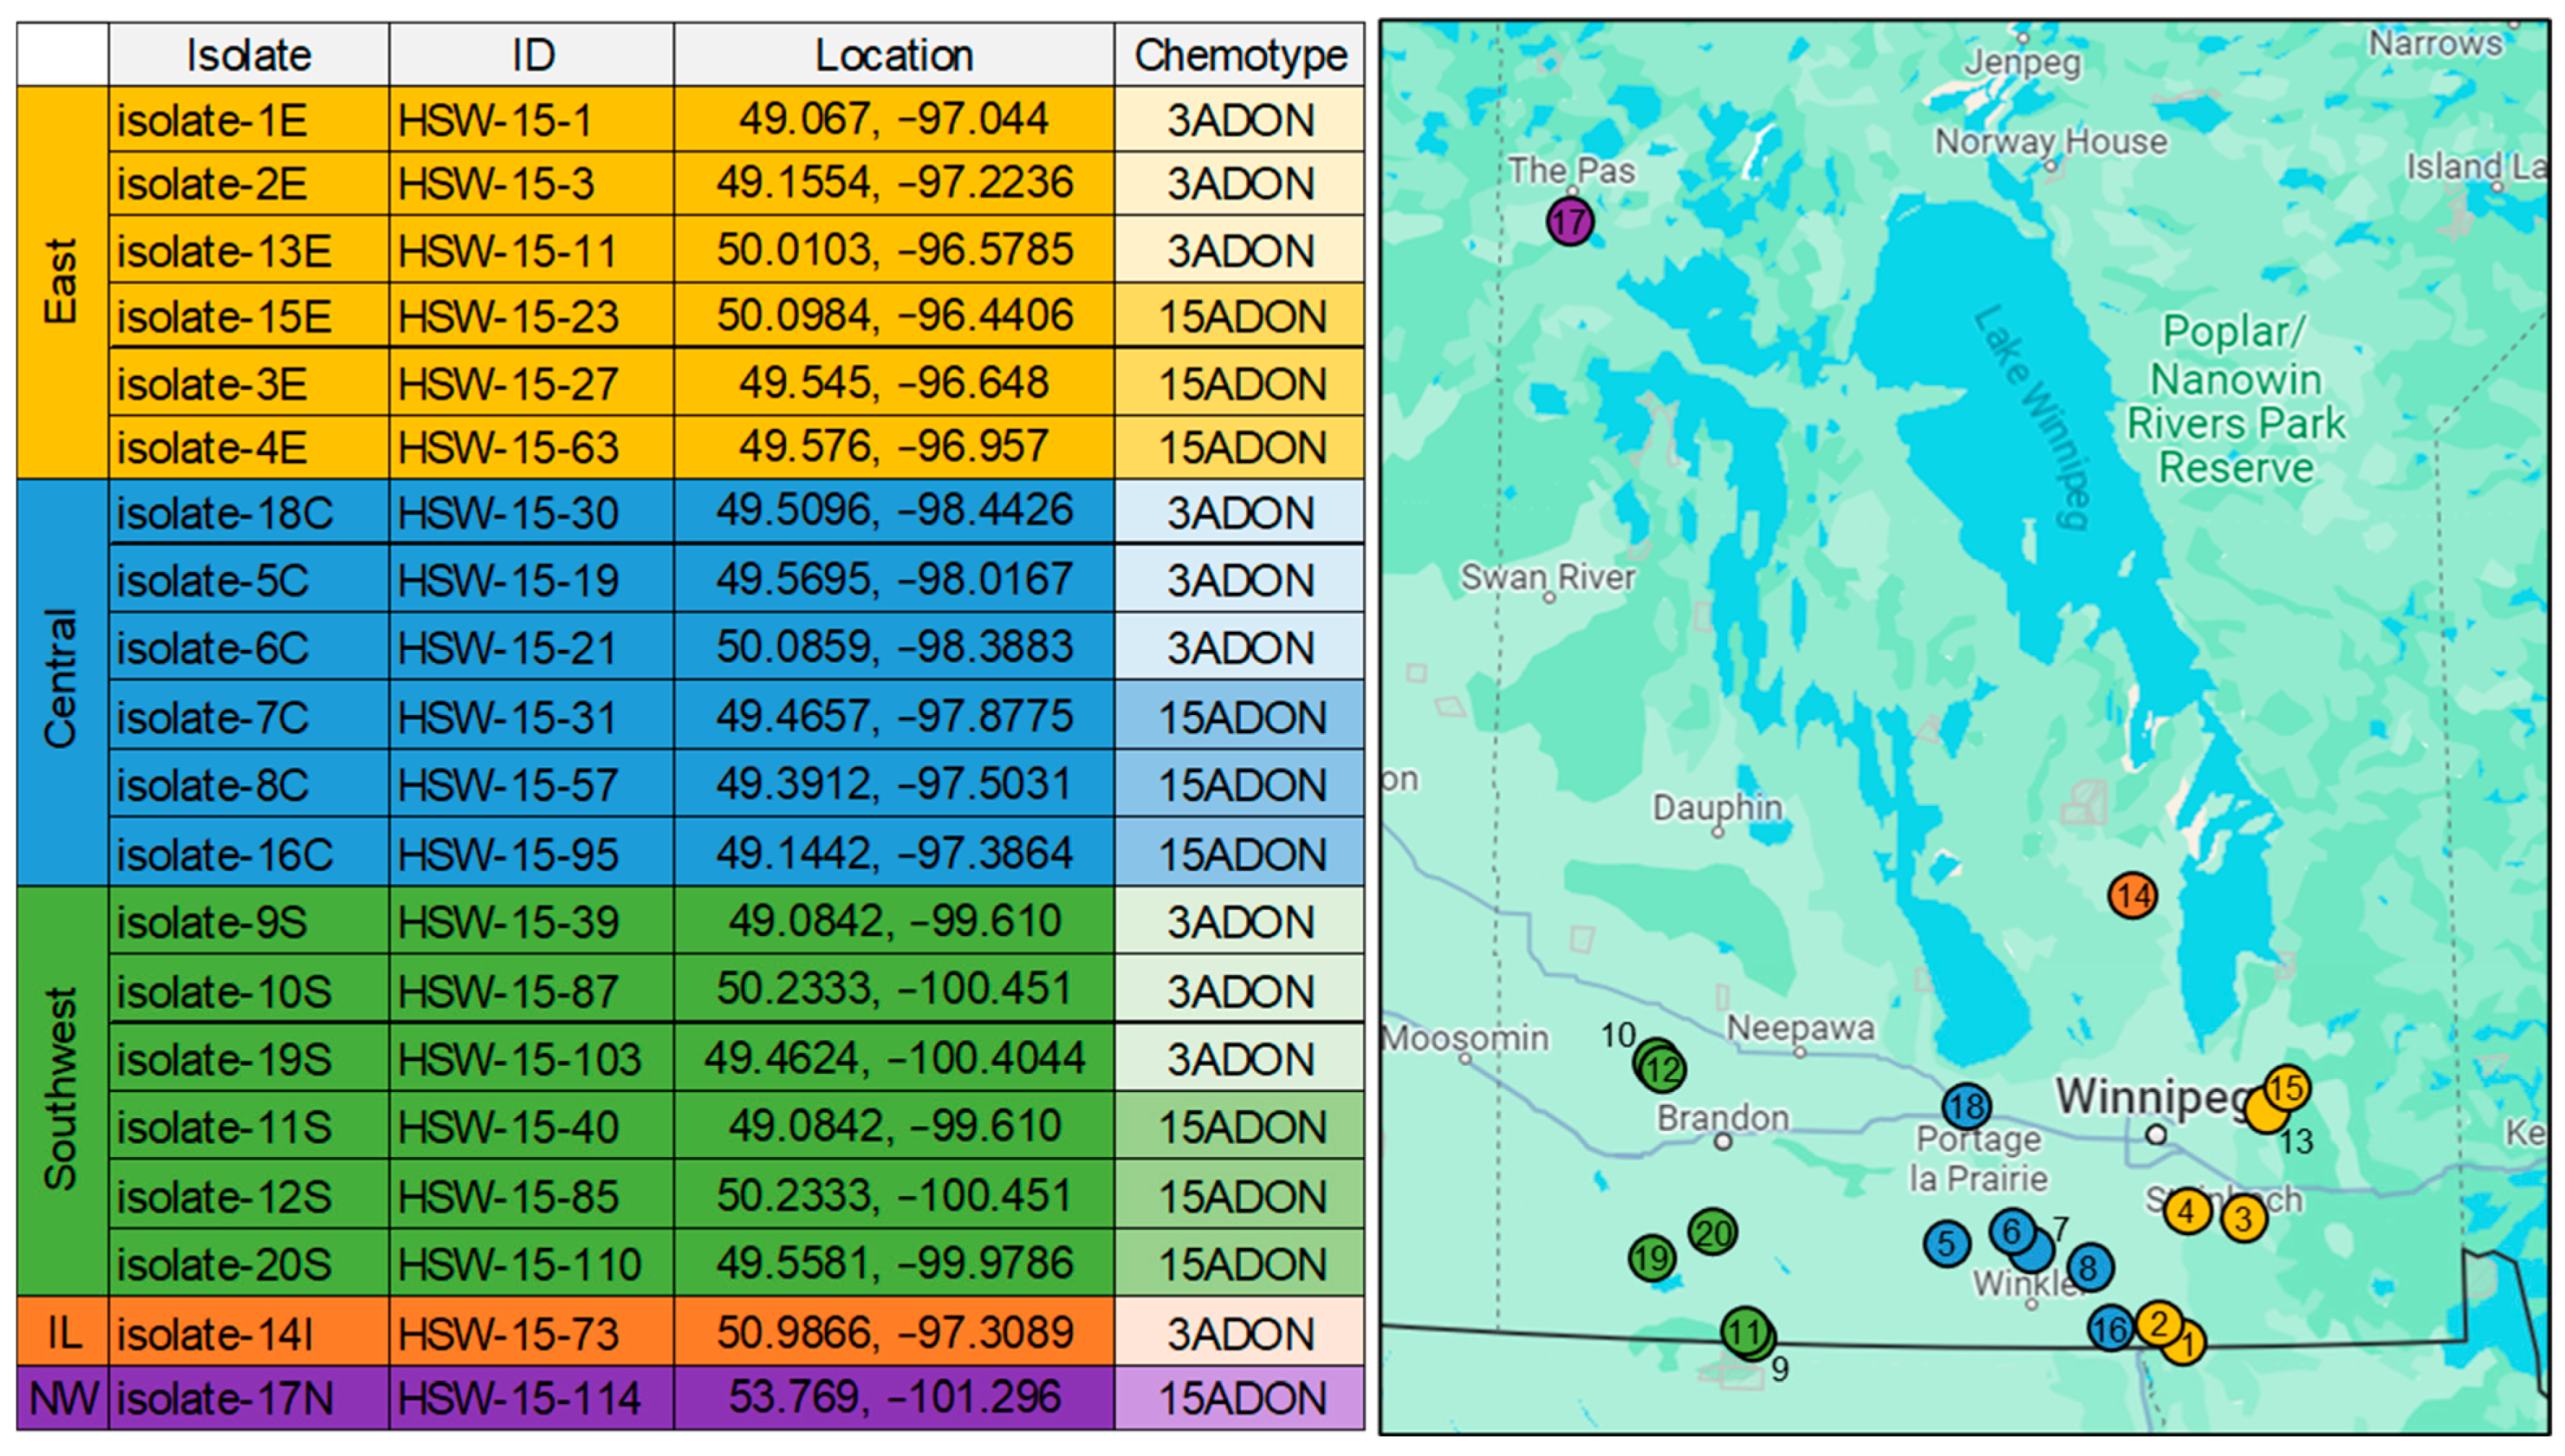Image resolution: width=2565 pixels, height=1456 pixels.
Task: Select blue map marker 18
Action: coord(1966,1106)
